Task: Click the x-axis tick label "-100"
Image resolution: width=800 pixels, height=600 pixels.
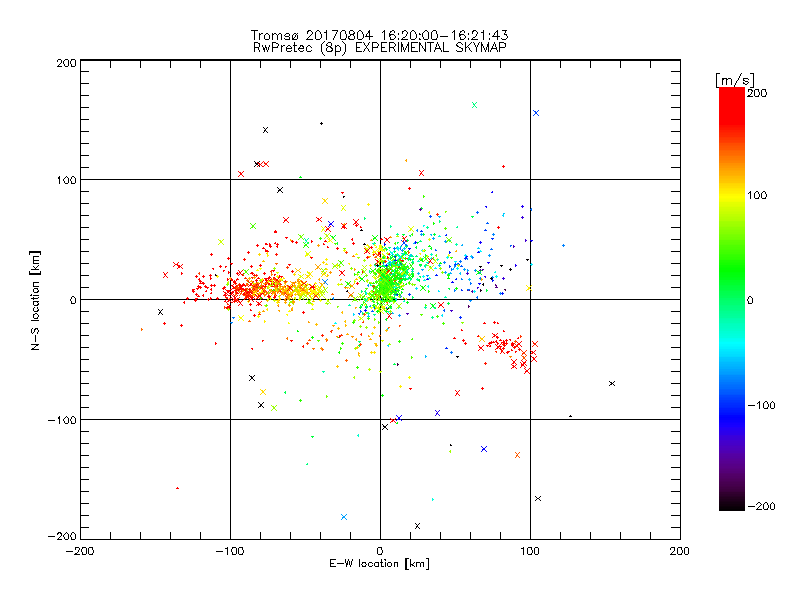Action: 230,551
